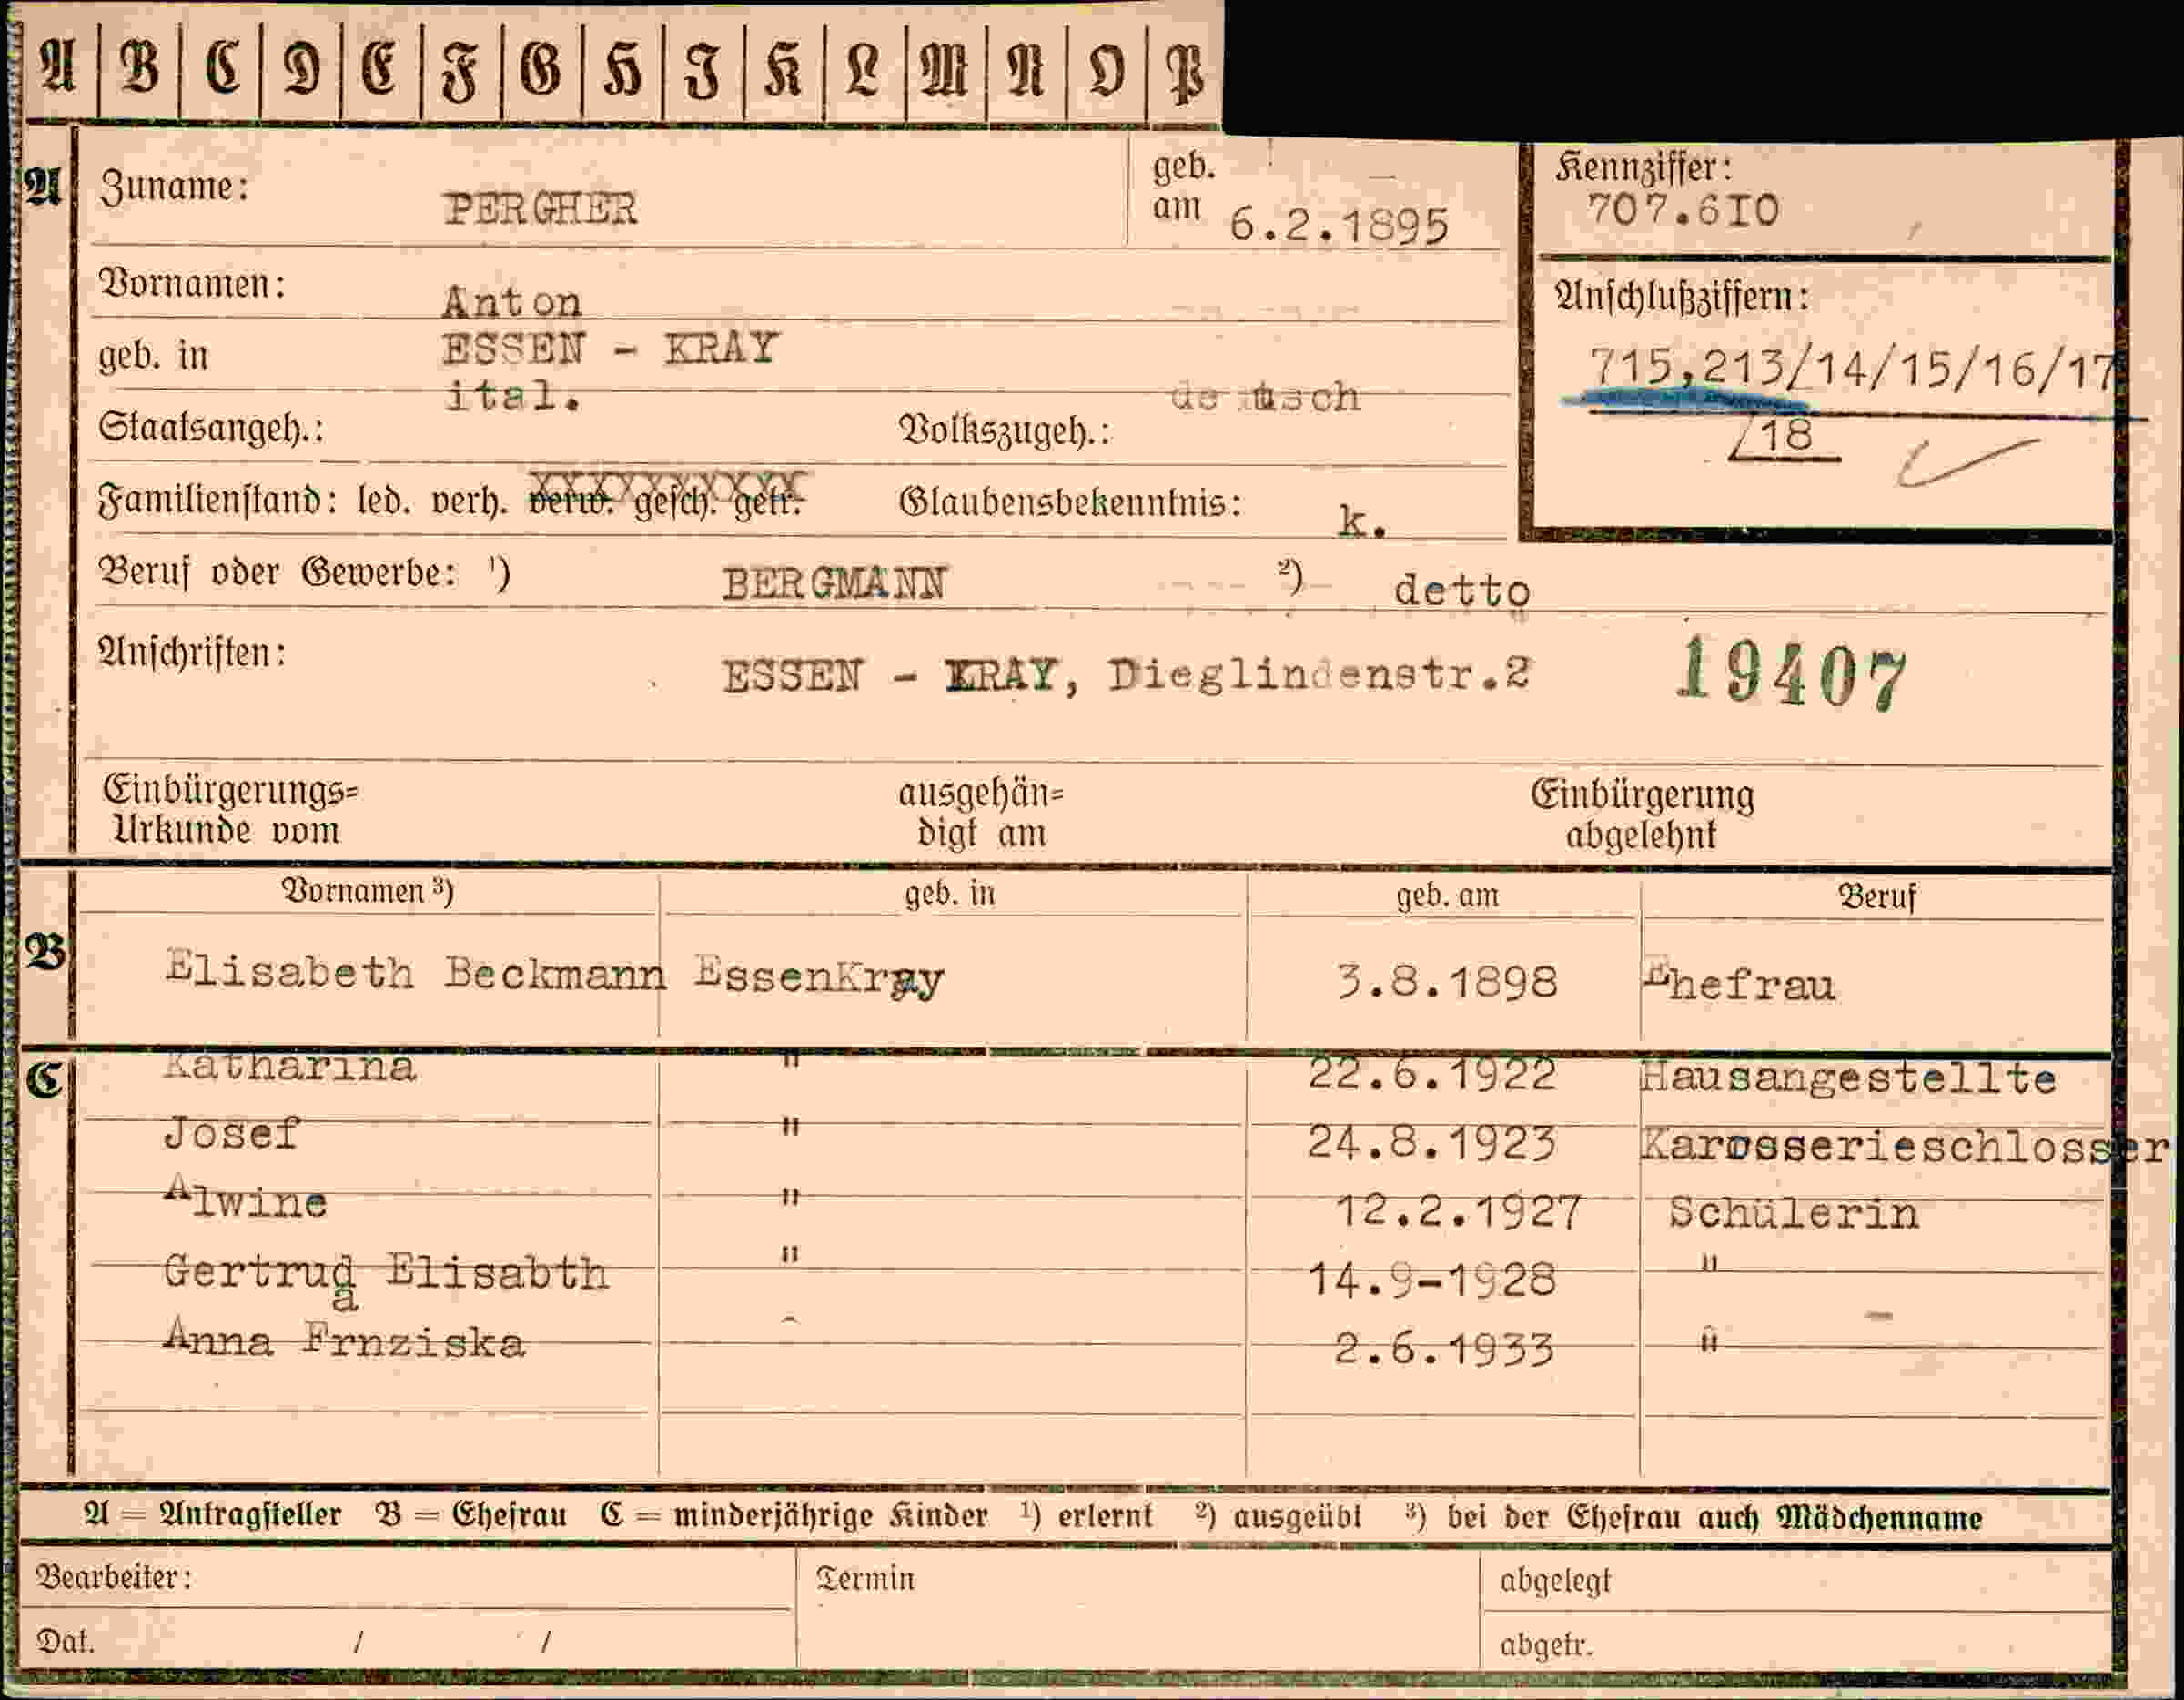Click the occupation 'Schülerin'

(1794, 1213)
